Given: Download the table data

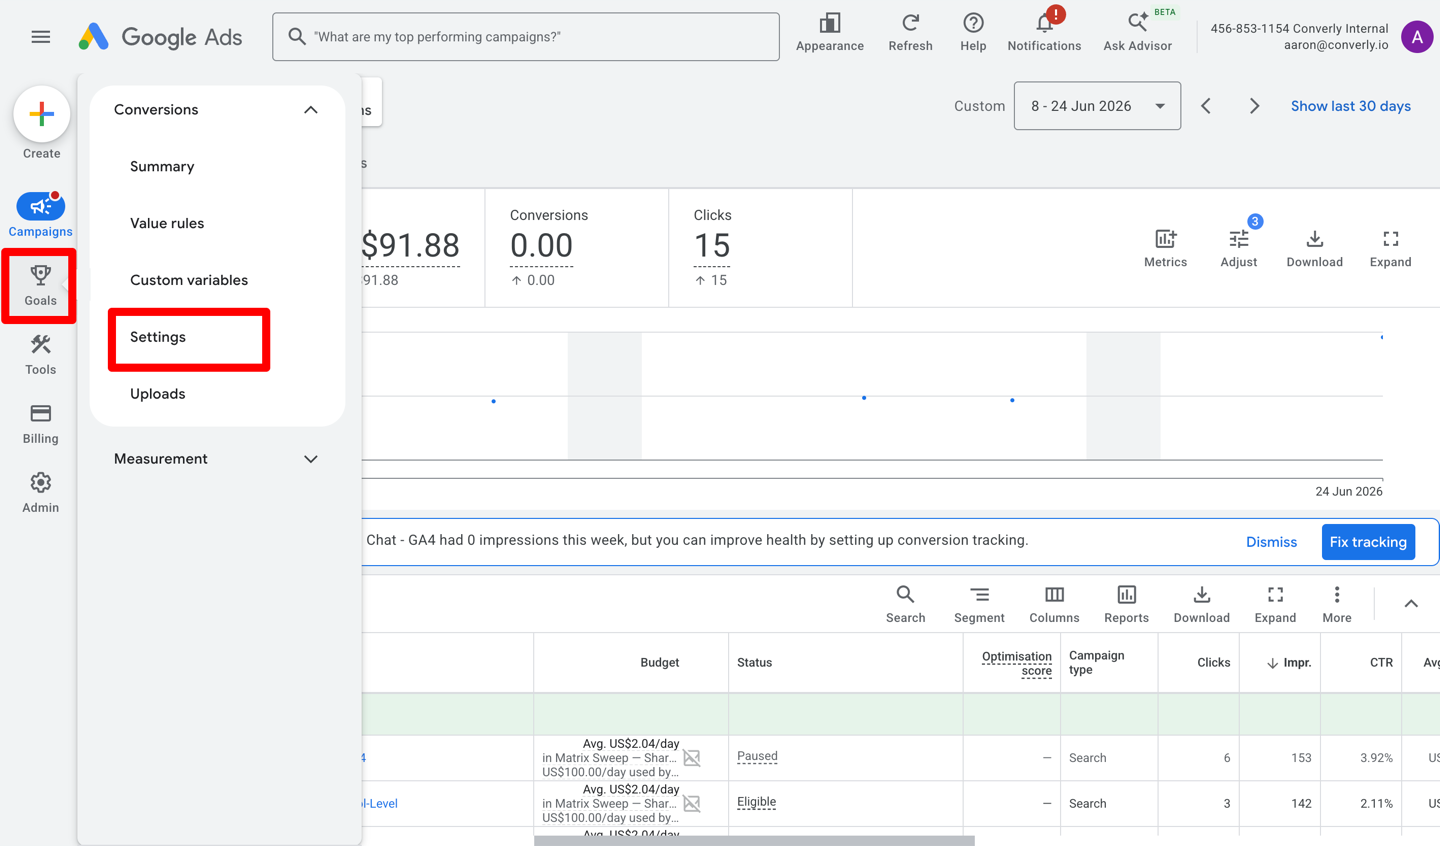Looking at the screenshot, I should (x=1201, y=604).
